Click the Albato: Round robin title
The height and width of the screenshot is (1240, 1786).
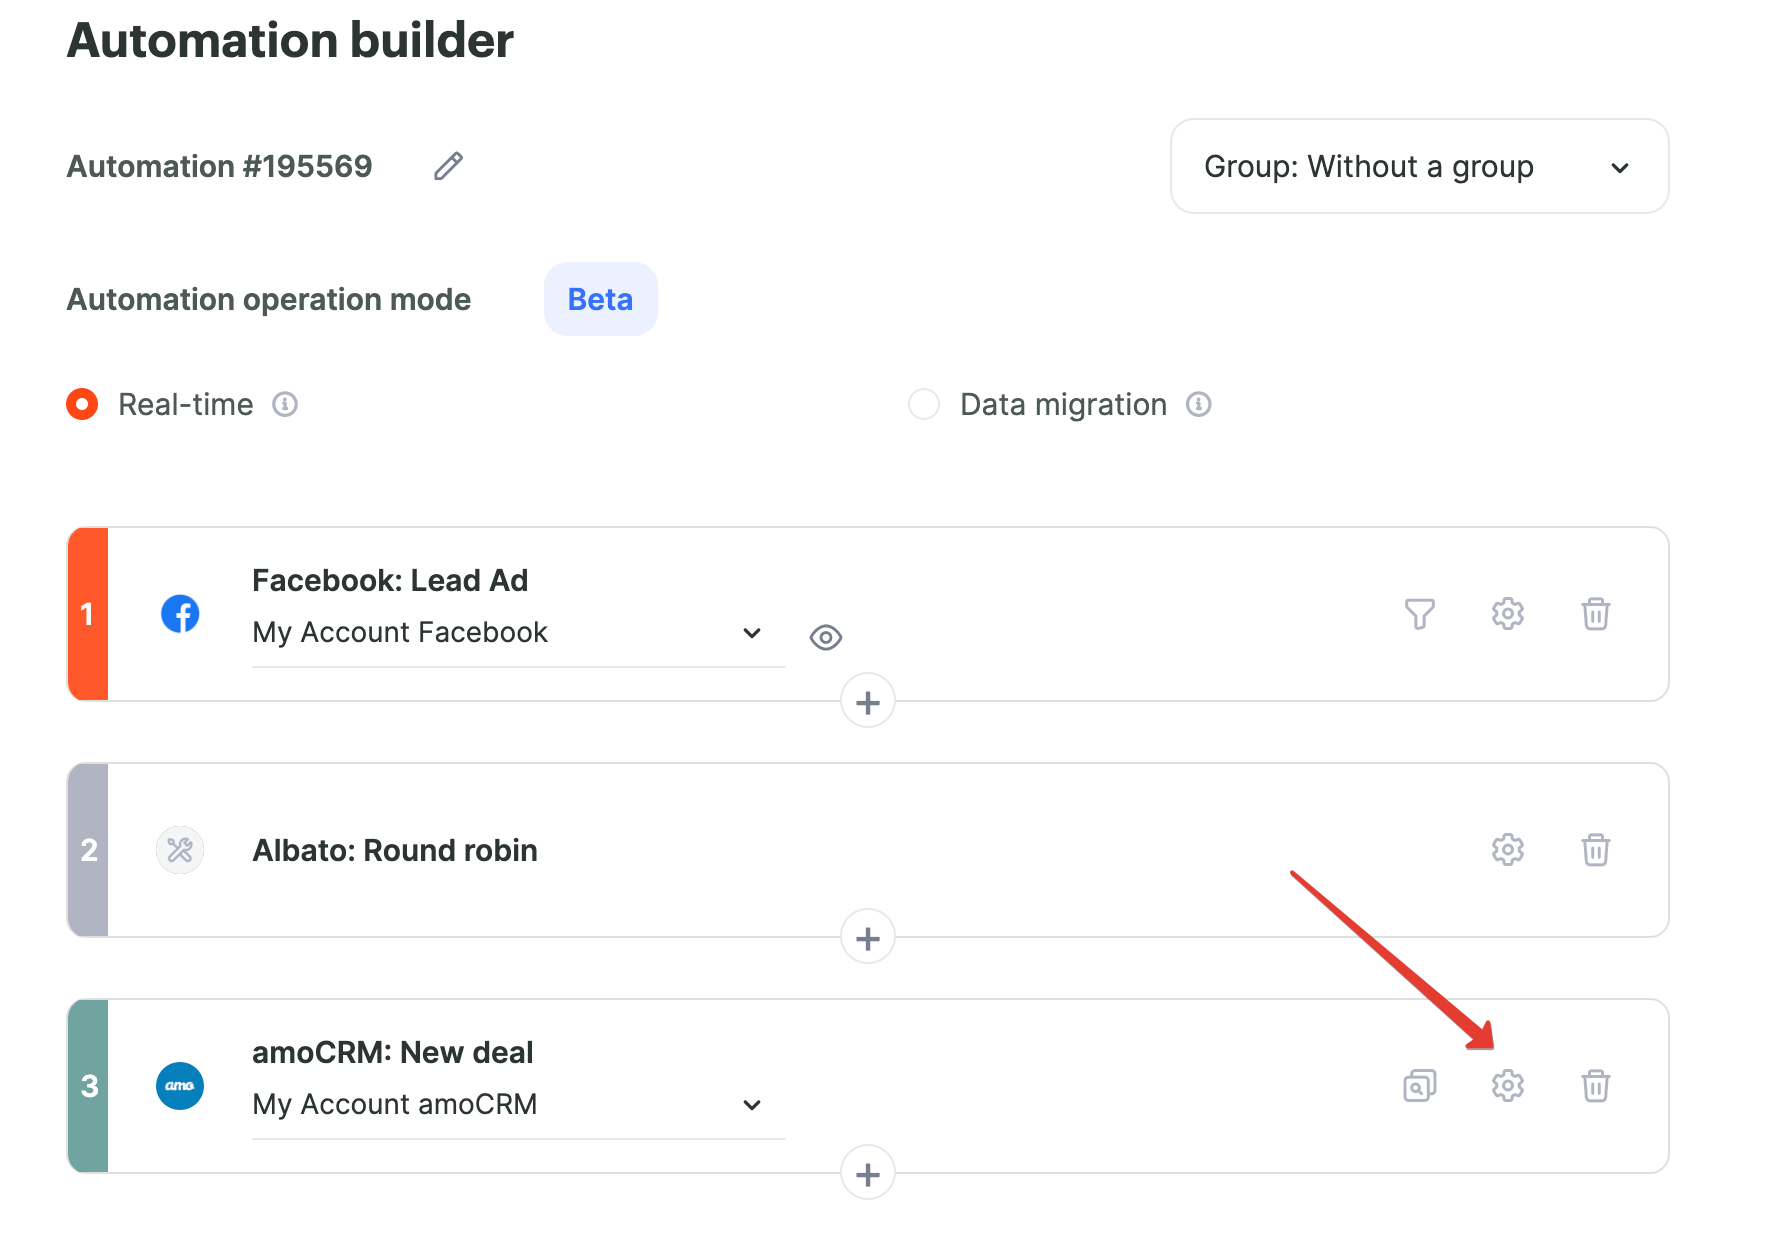coord(395,850)
